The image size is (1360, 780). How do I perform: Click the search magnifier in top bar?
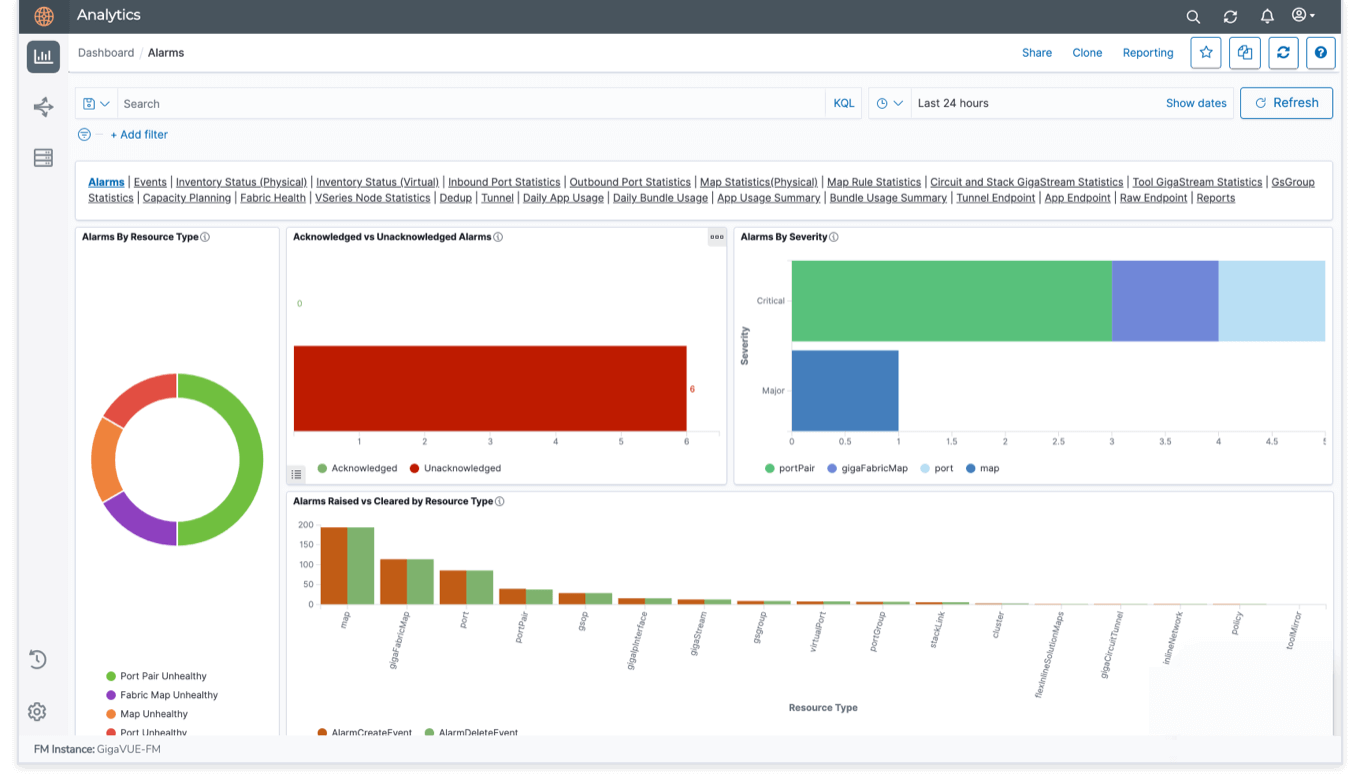(1193, 17)
